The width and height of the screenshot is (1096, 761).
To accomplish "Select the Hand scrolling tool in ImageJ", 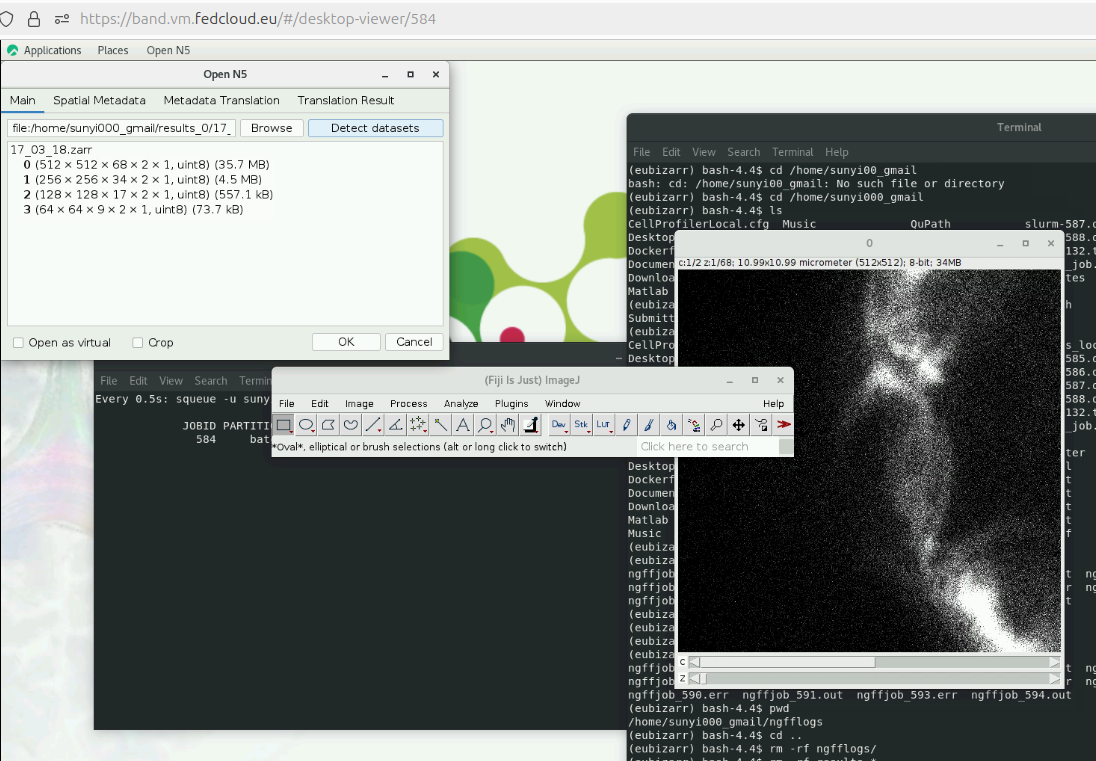I will click(507, 425).
